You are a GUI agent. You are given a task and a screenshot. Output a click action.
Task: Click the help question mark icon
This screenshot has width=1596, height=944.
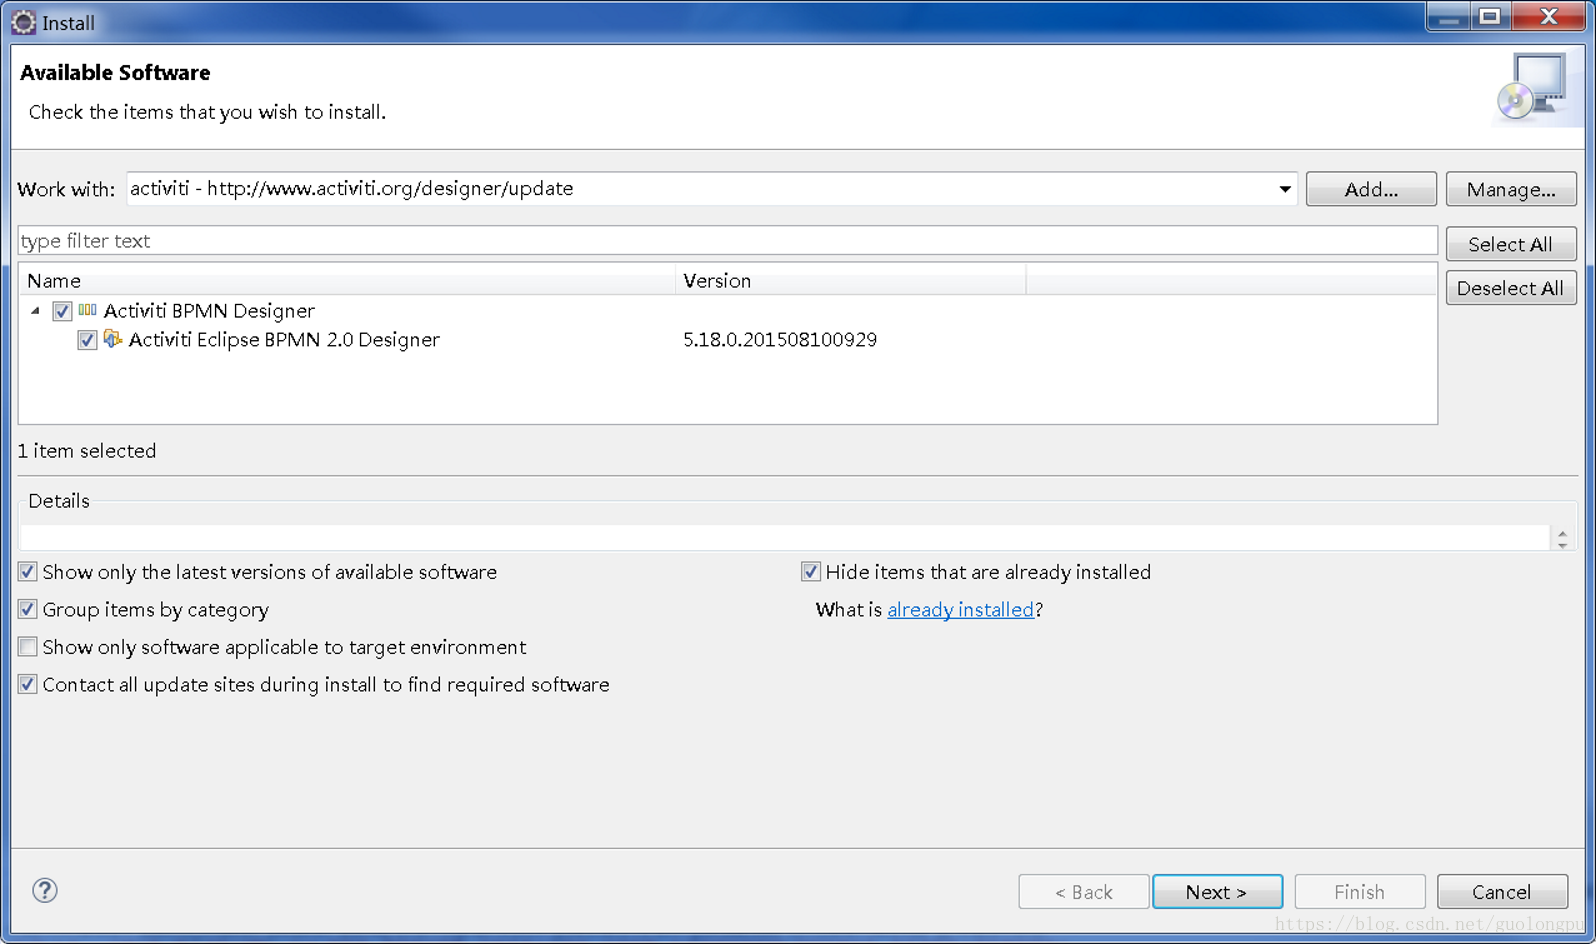(45, 890)
